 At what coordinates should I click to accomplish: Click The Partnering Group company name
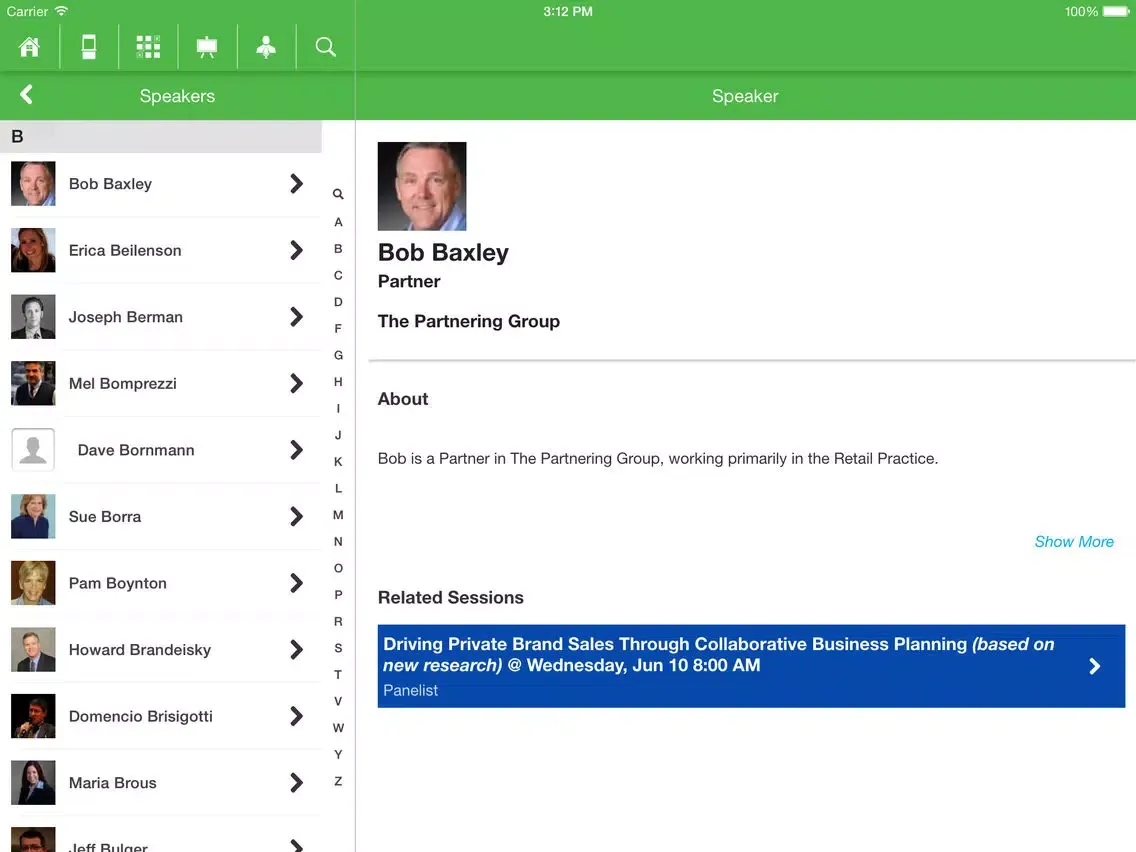coord(469,321)
